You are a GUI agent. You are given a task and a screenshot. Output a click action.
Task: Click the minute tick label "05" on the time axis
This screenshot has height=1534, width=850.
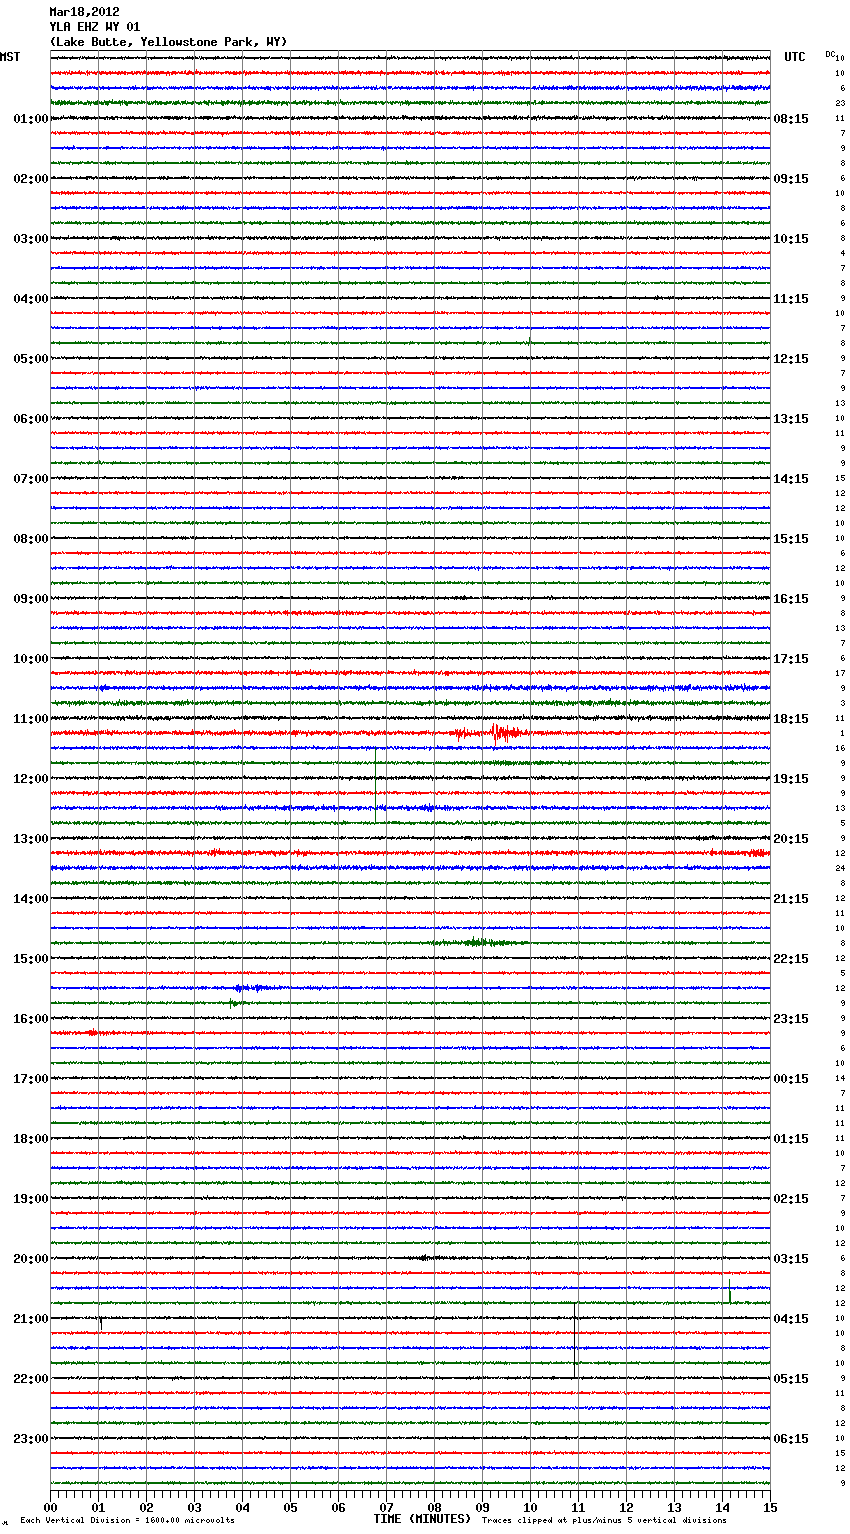[x=290, y=1507]
